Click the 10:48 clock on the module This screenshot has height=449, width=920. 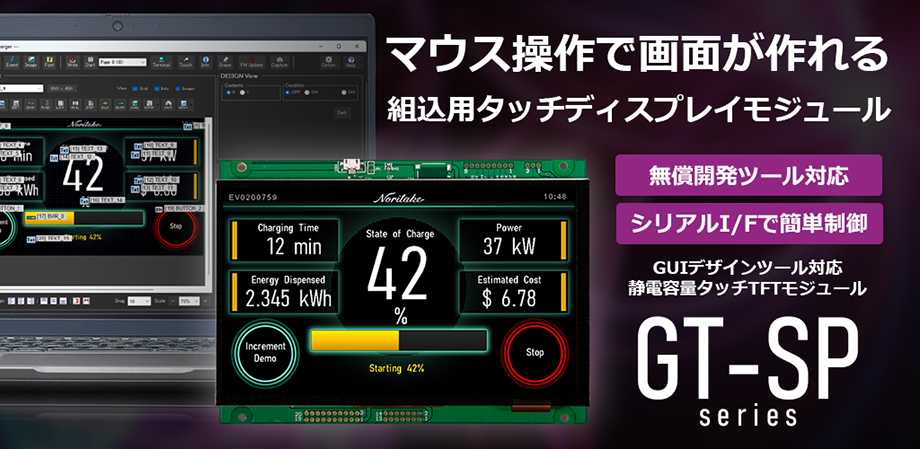pos(554,197)
